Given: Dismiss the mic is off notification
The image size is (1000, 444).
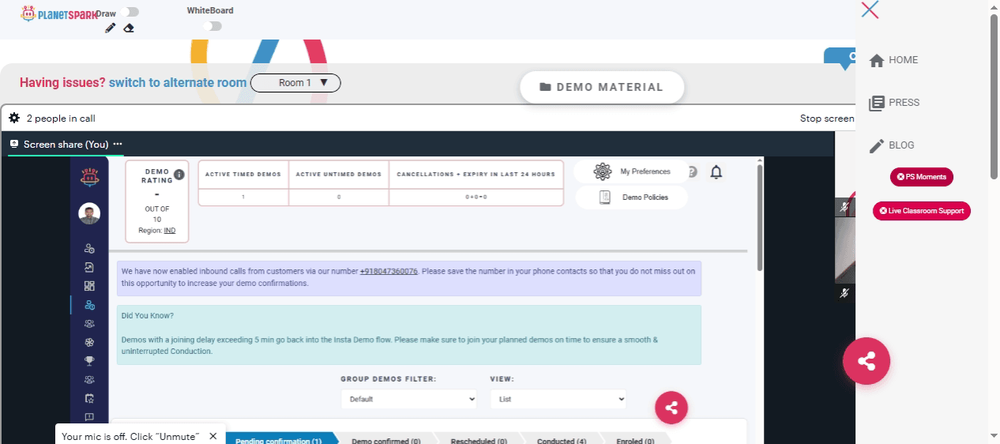Looking at the screenshot, I should (213, 436).
